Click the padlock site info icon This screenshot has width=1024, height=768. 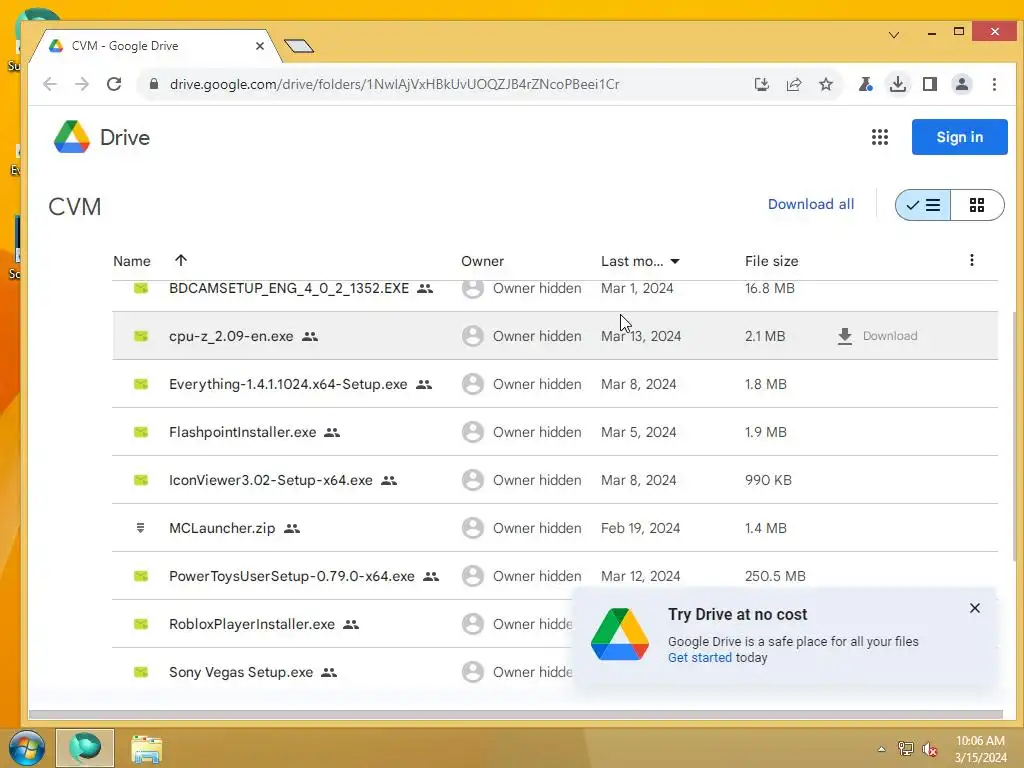click(x=154, y=84)
